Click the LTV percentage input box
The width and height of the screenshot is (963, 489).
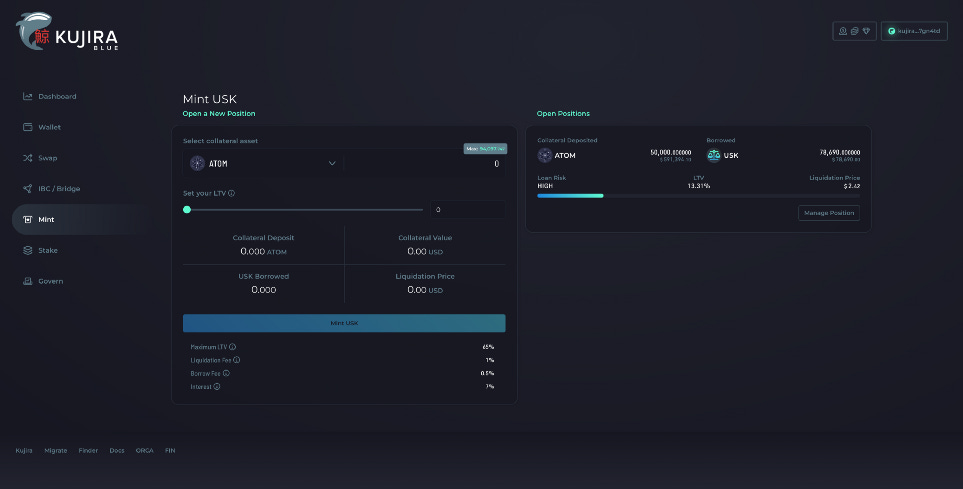(x=467, y=209)
